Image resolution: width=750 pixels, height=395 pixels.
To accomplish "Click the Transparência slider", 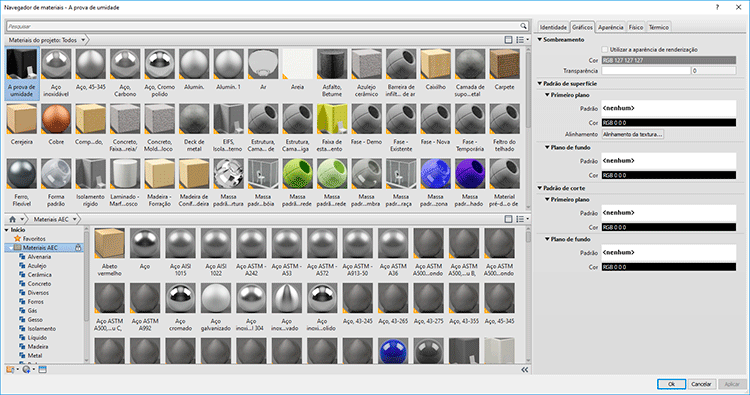I will [x=646, y=71].
